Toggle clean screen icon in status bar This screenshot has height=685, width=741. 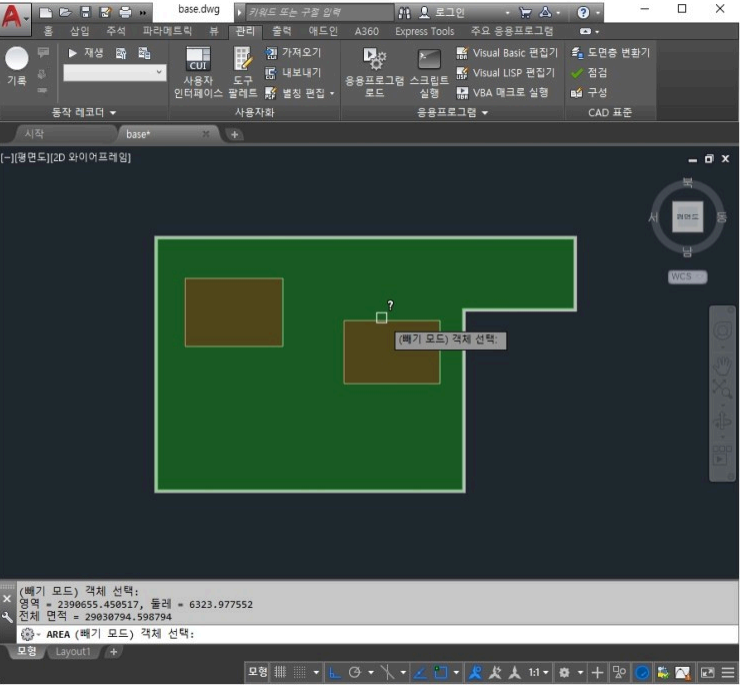pyautogui.click(x=707, y=672)
